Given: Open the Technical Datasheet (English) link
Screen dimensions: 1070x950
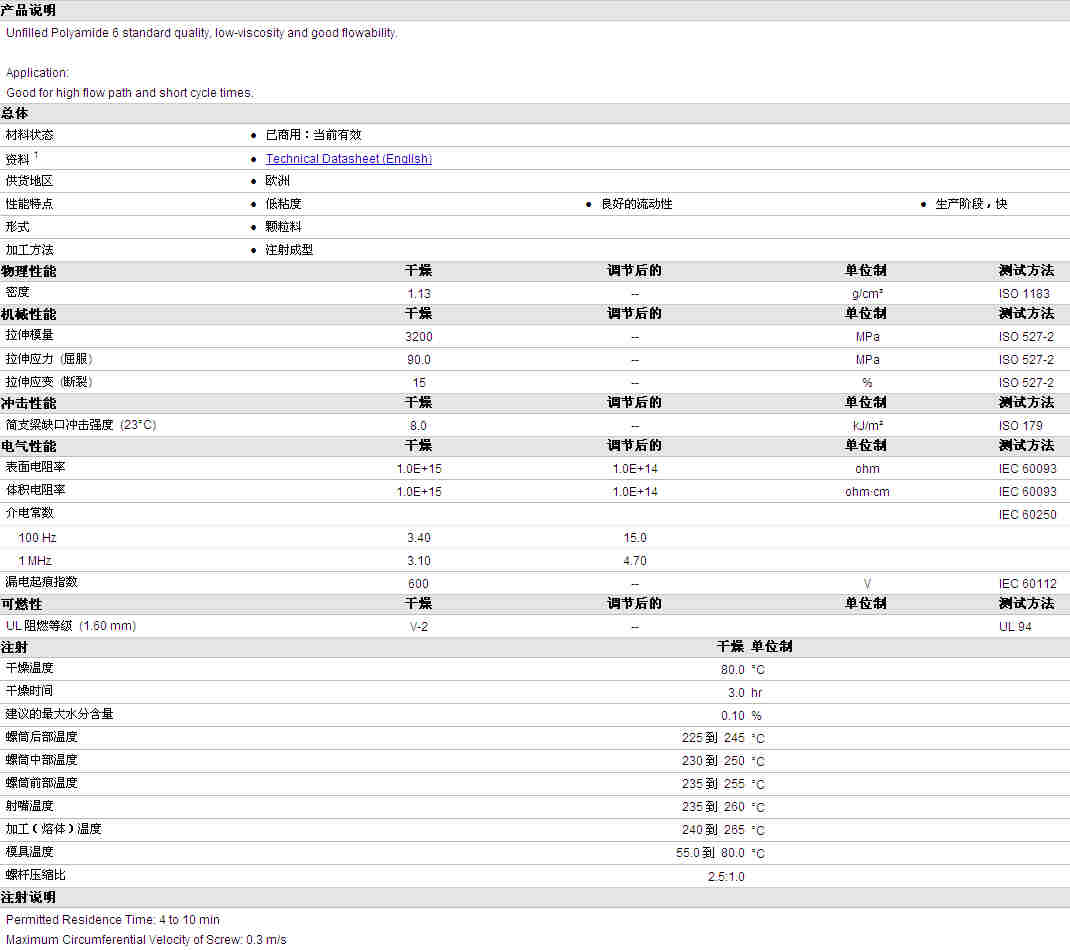Looking at the screenshot, I should tap(348, 159).
